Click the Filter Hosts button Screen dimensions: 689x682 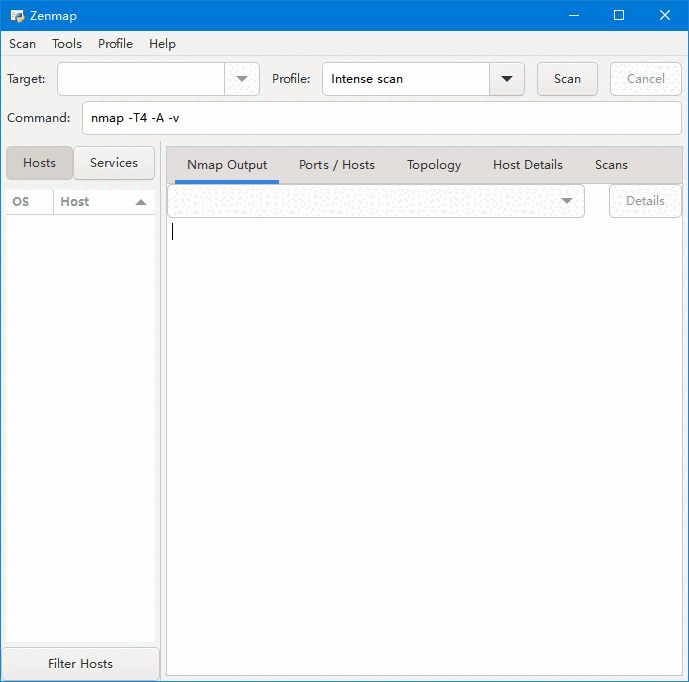80,664
